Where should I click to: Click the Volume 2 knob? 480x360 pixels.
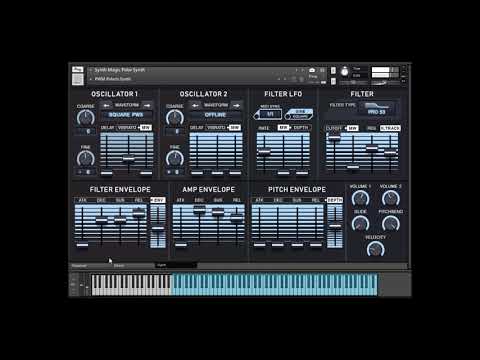pos(391,198)
